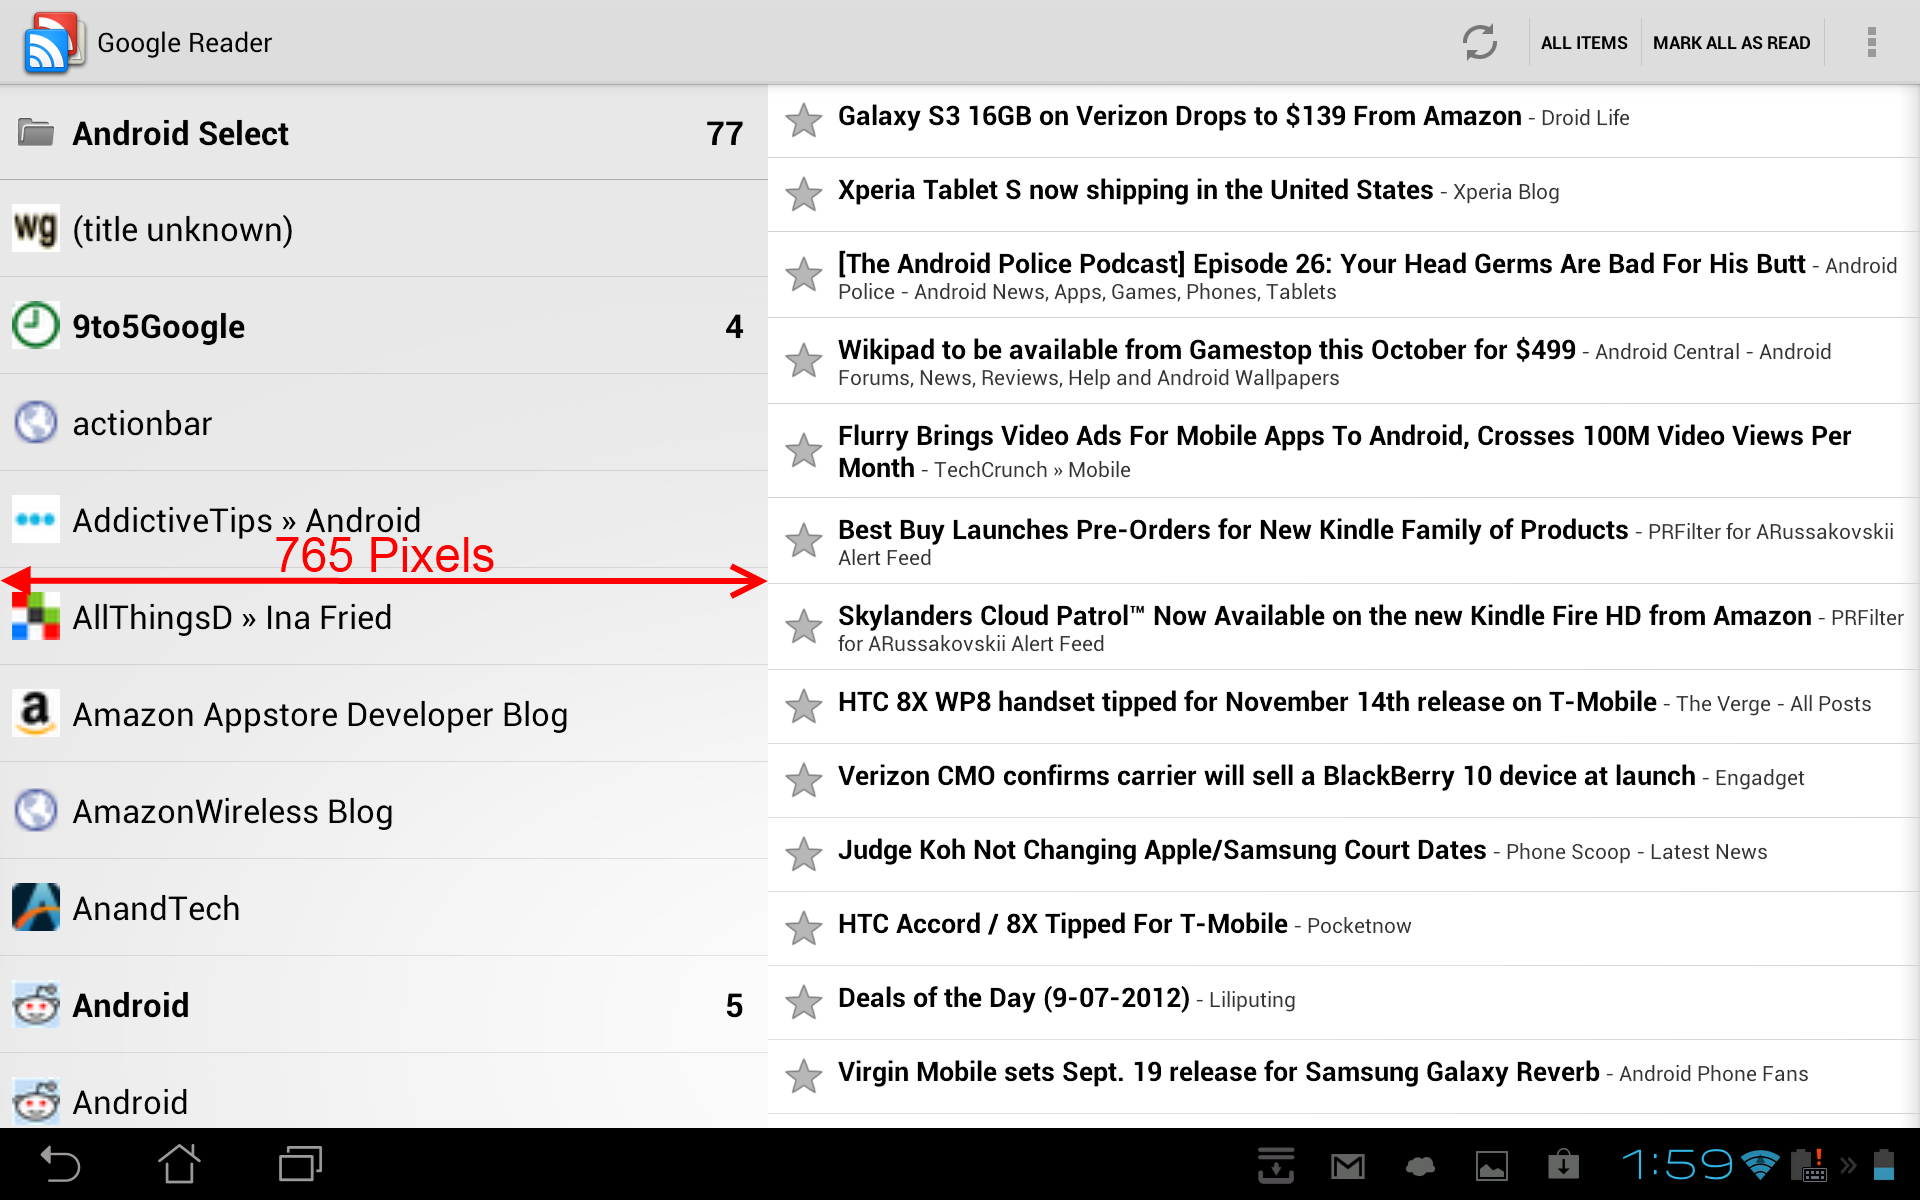Star the Android Police Podcast article
Viewport: 1920px width, 1200px height.
804,274
